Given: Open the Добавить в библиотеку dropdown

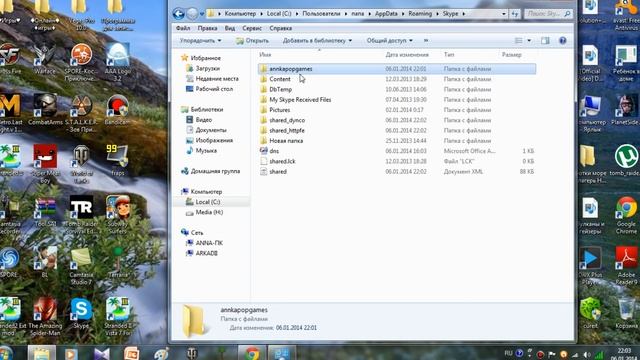Looking at the screenshot, I should 317,40.
